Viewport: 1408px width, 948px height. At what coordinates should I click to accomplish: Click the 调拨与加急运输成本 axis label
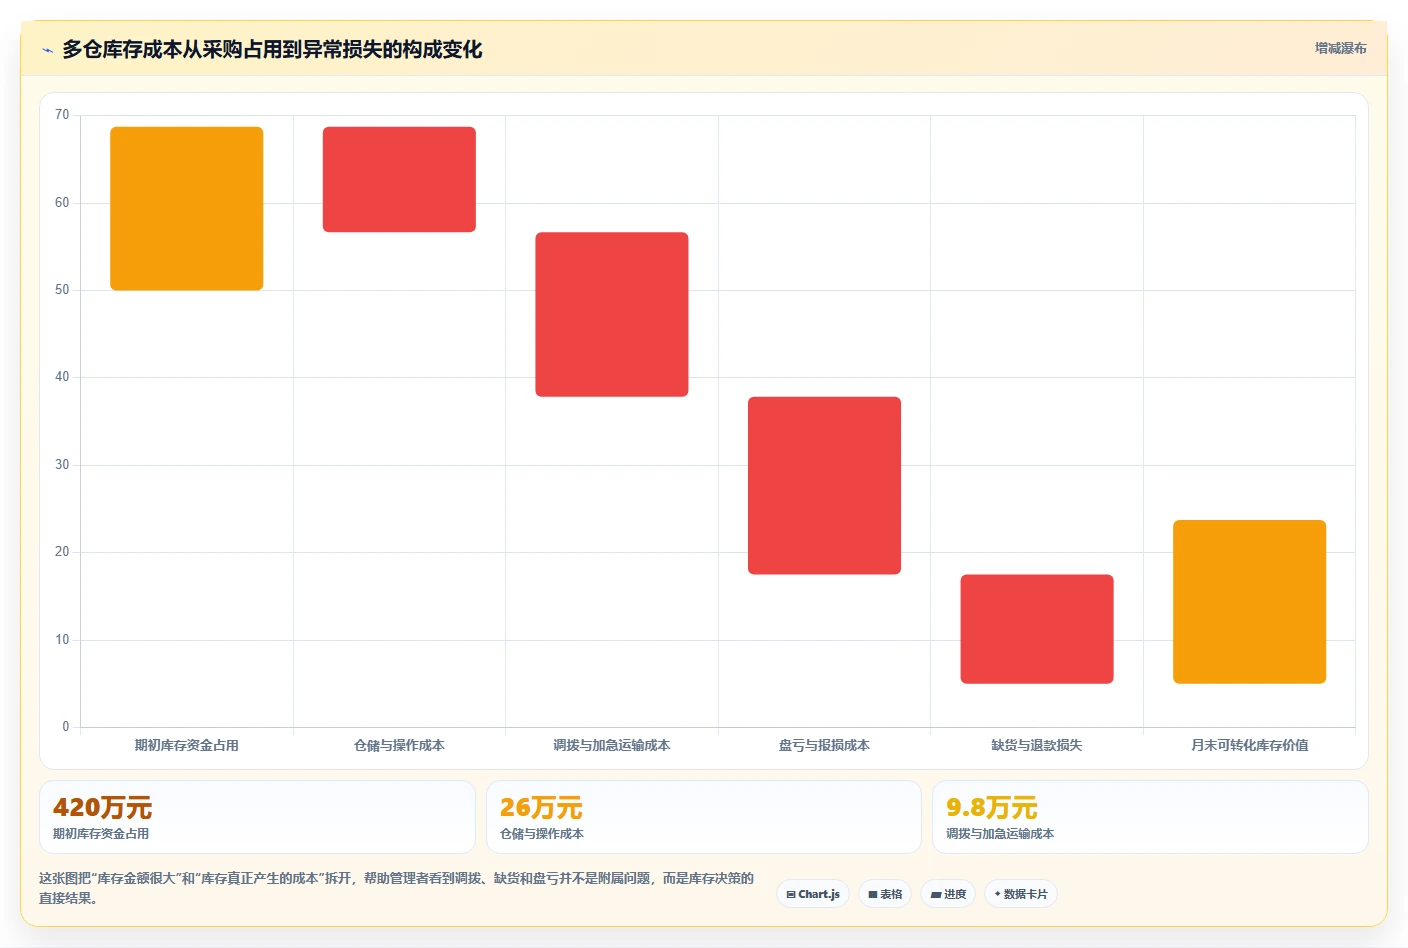click(612, 745)
